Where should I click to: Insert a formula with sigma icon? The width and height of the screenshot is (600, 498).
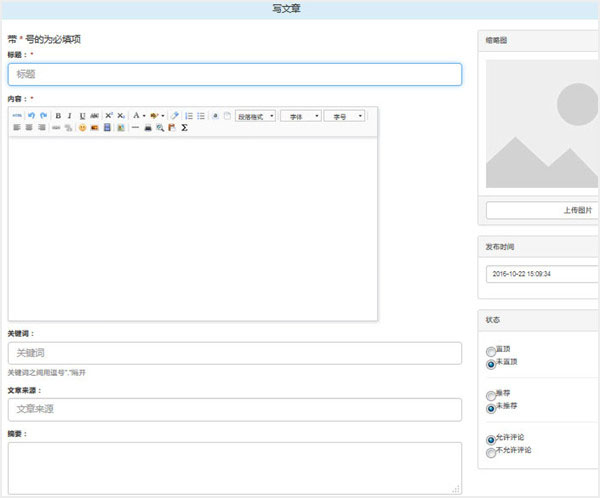[184, 127]
